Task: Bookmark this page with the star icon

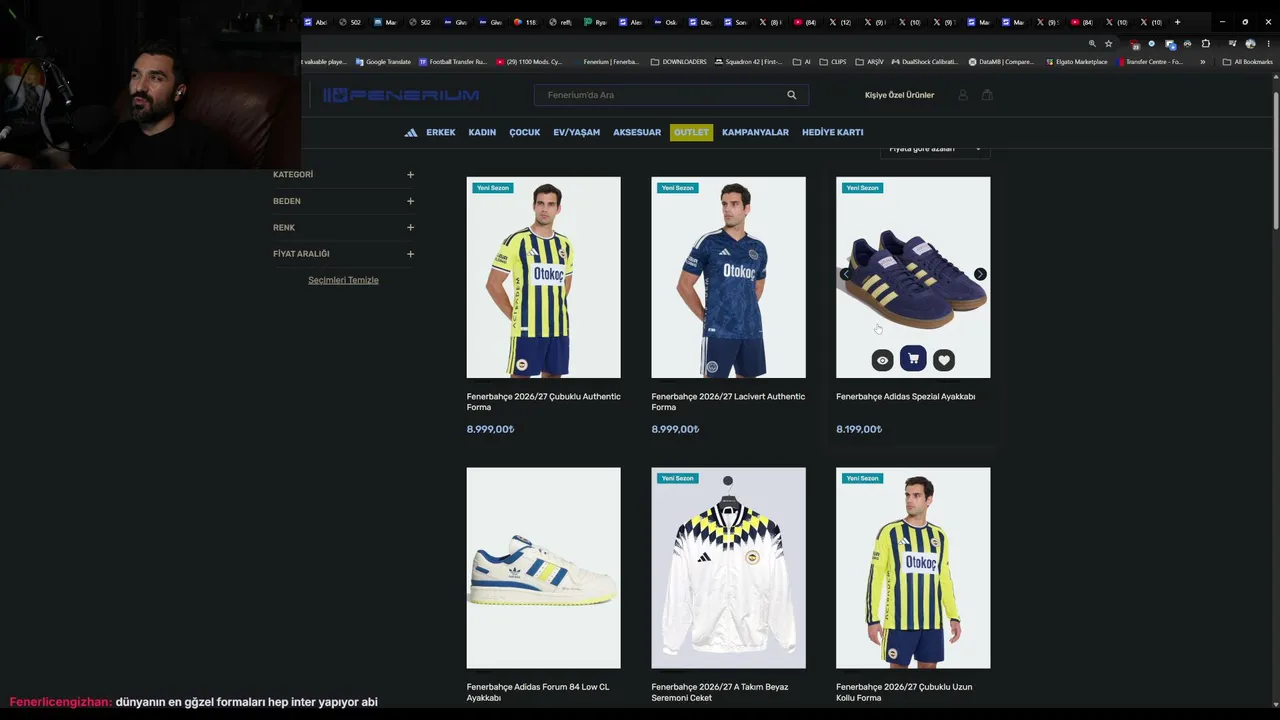Action: click(1108, 44)
